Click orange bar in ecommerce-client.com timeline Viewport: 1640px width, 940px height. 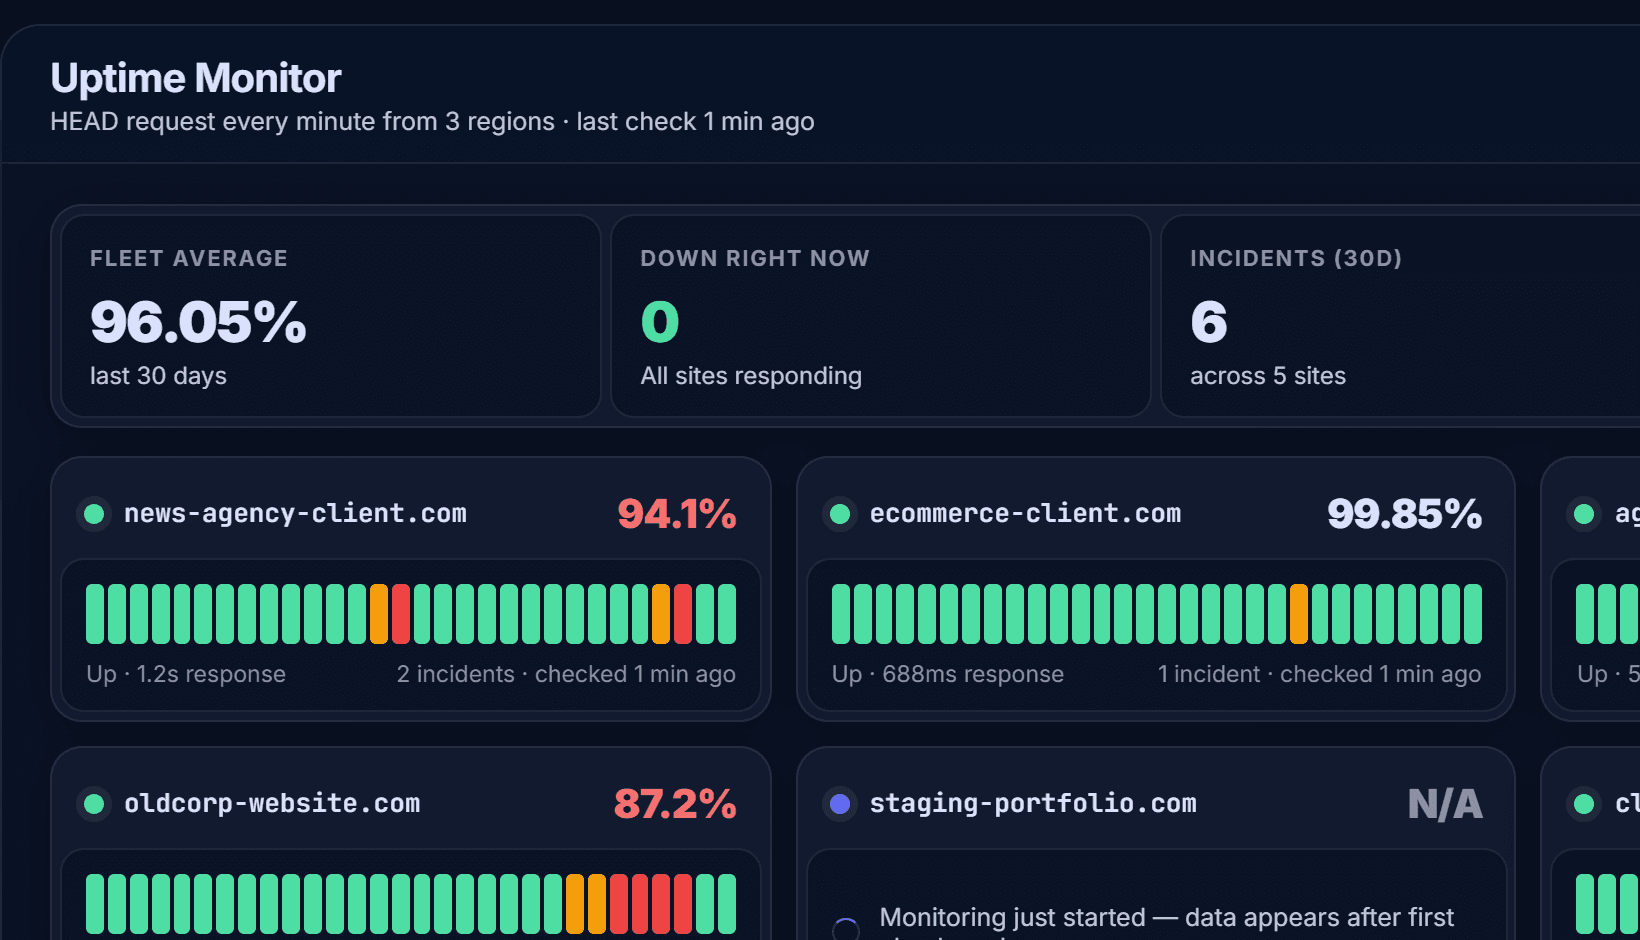(1299, 614)
